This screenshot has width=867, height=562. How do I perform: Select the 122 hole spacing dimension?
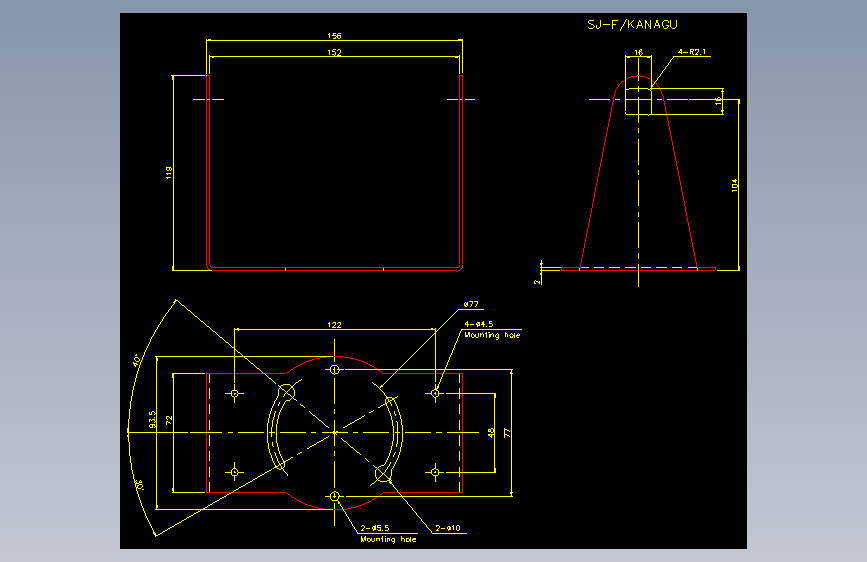[x=334, y=325]
